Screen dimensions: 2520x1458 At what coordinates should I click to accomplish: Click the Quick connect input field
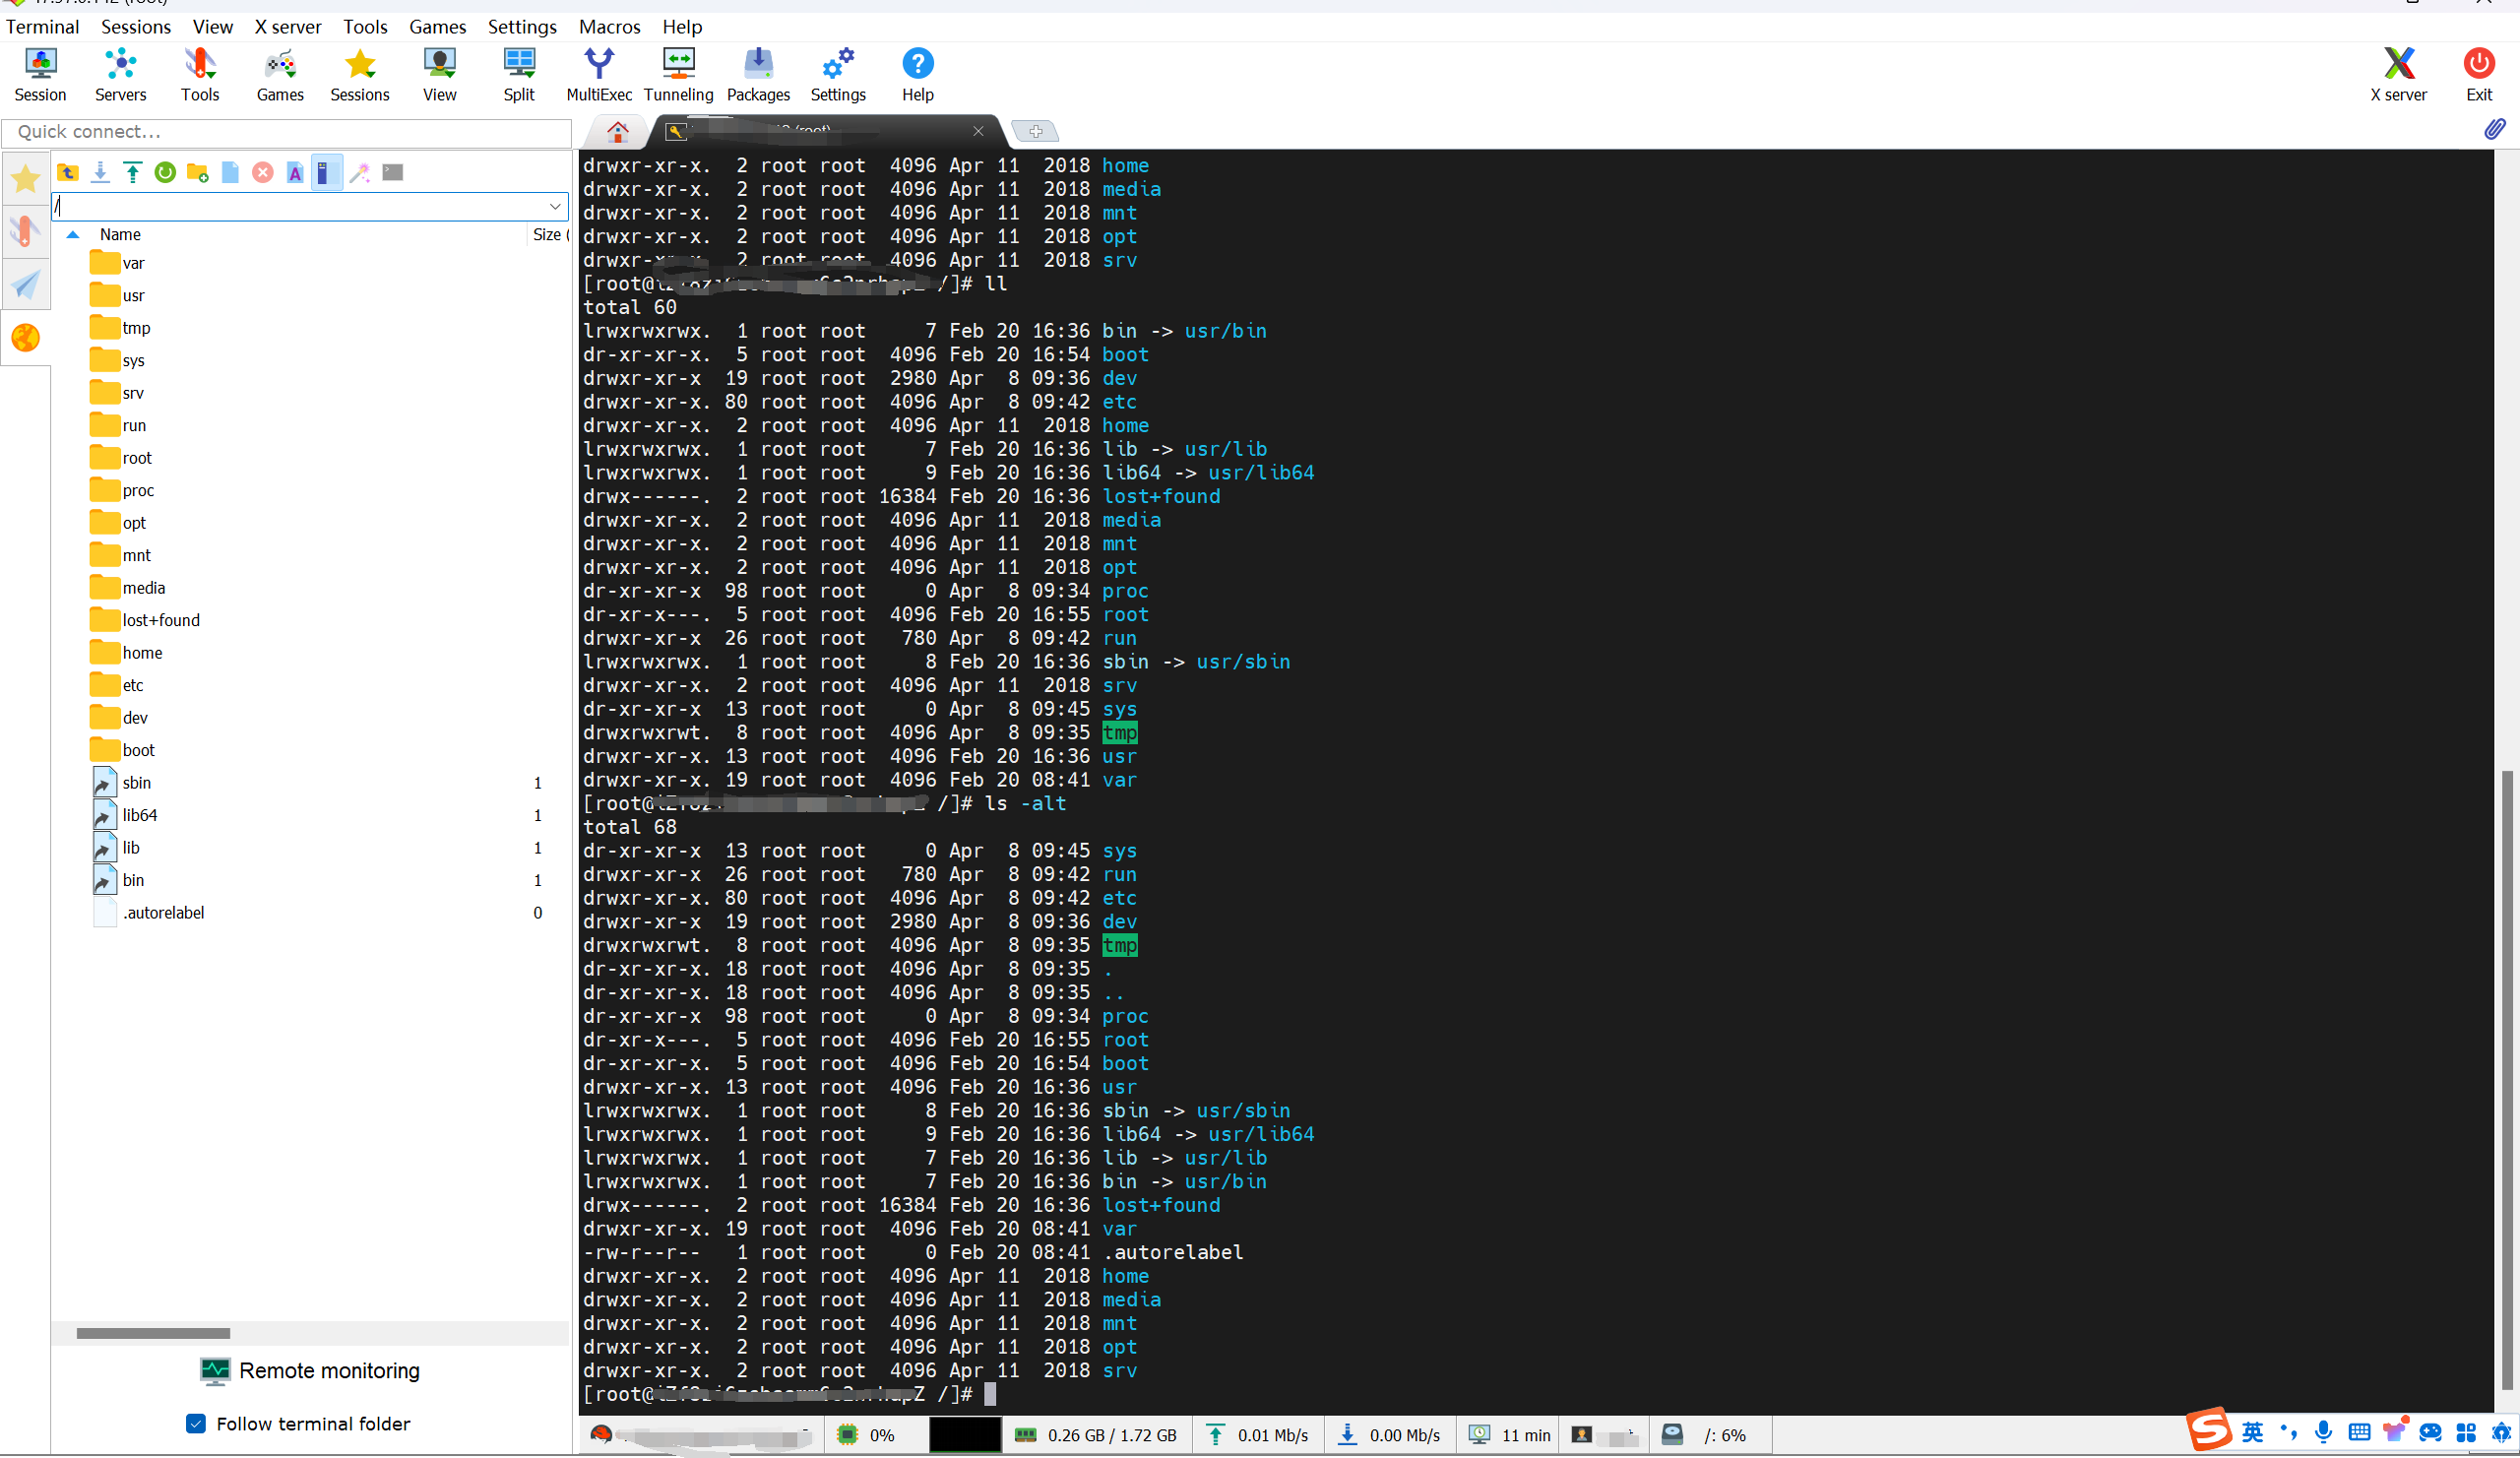click(286, 132)
